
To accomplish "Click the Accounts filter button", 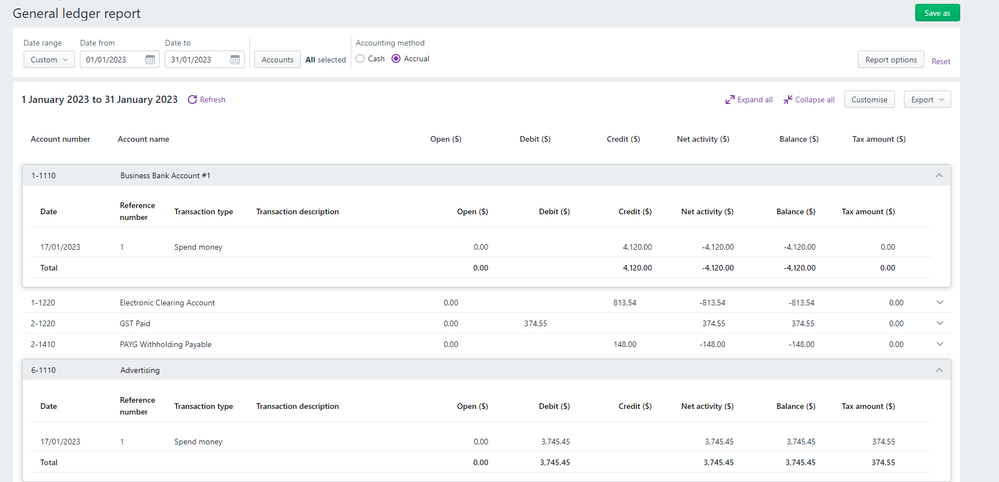I will 277,60.
